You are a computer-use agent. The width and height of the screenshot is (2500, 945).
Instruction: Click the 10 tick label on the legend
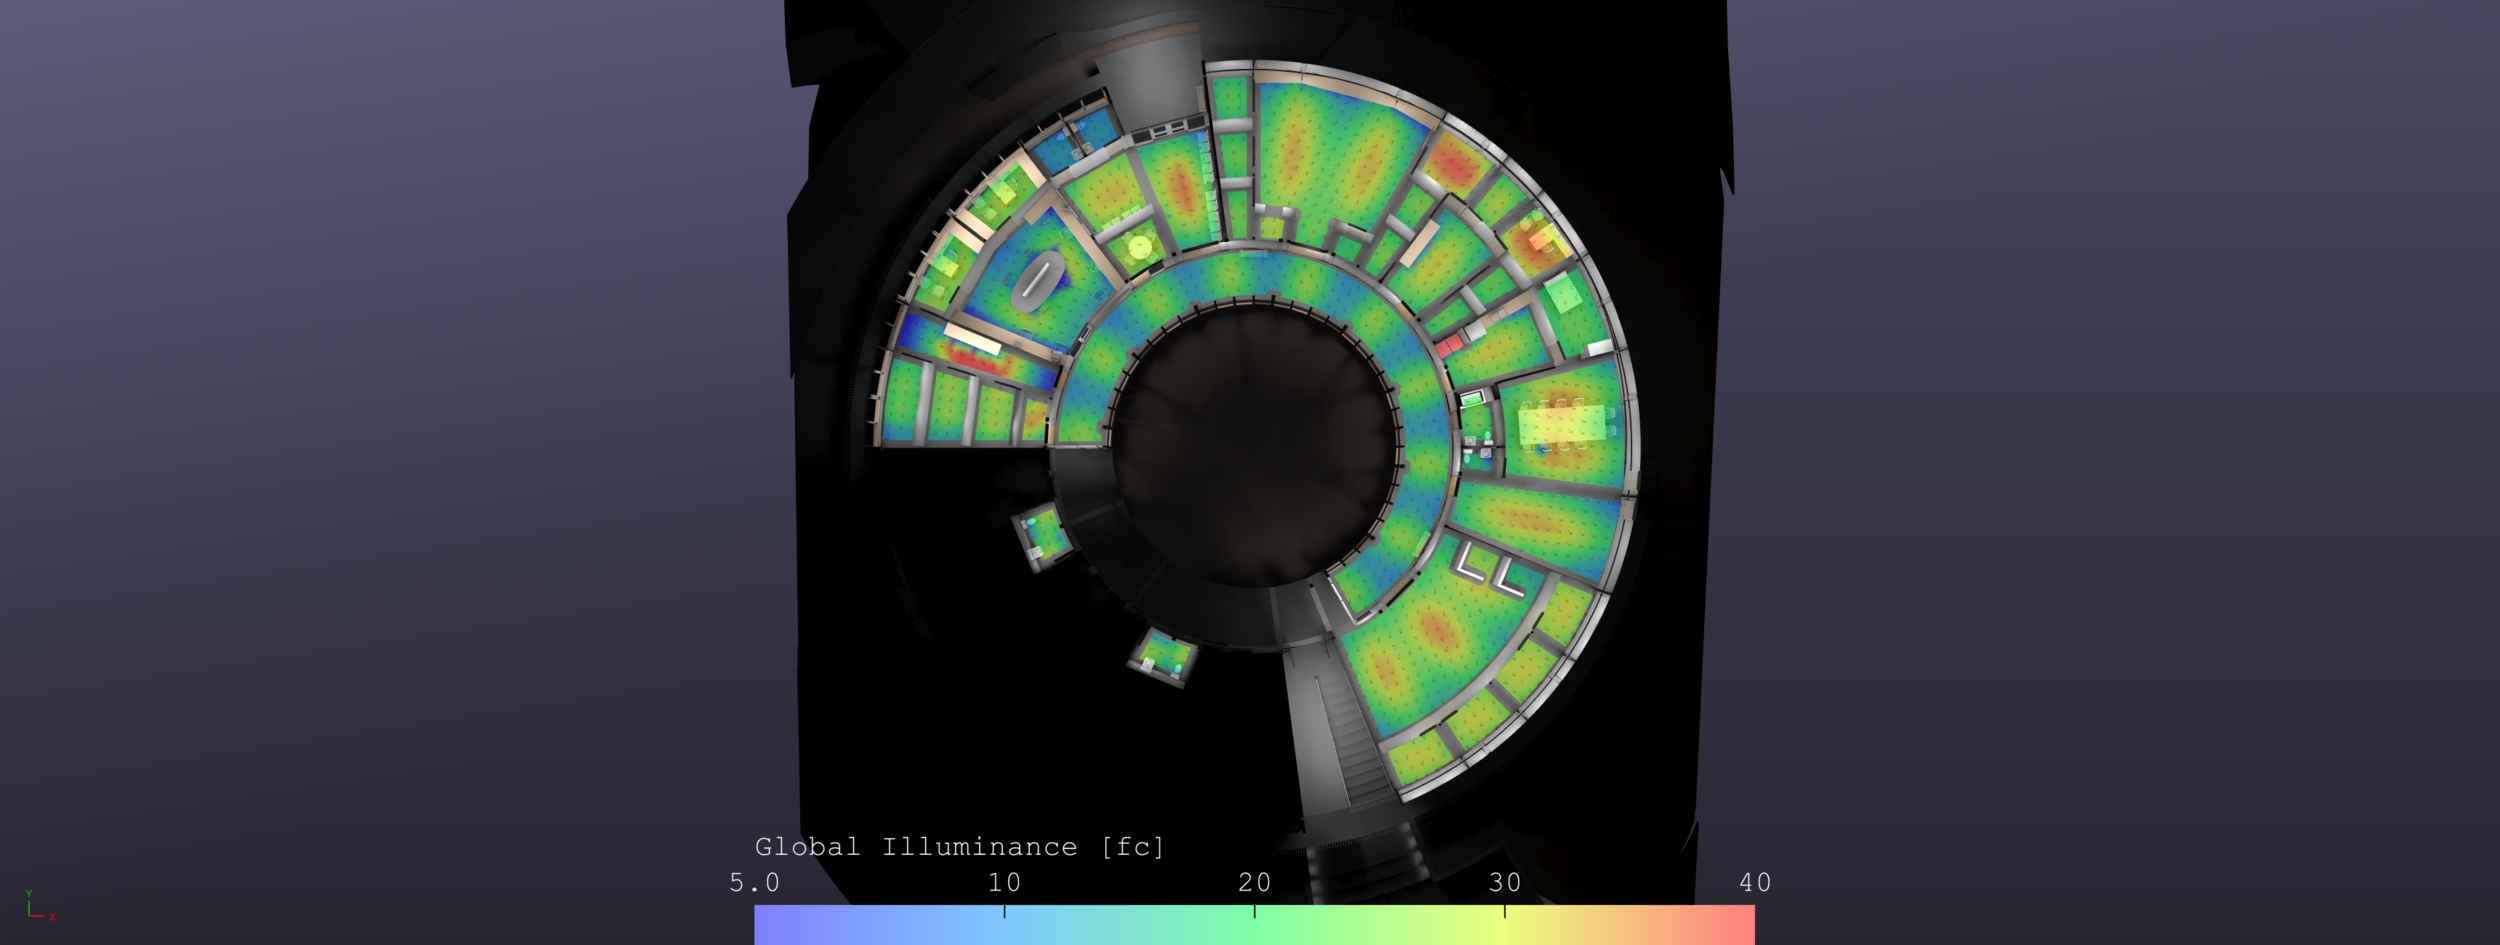click(x=1004, y=883)
